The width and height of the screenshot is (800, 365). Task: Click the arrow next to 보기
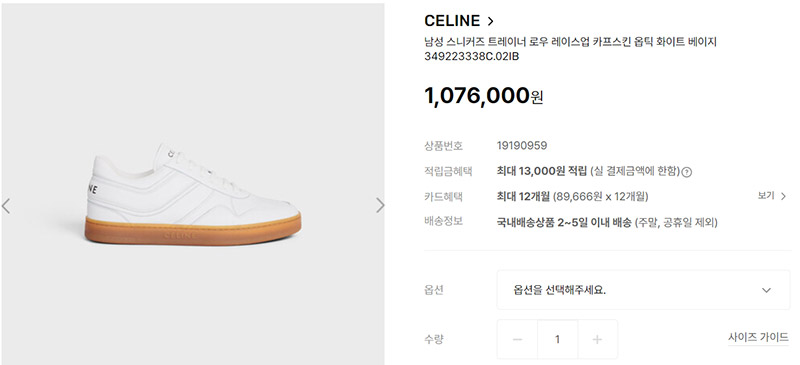tap(783, 196)
